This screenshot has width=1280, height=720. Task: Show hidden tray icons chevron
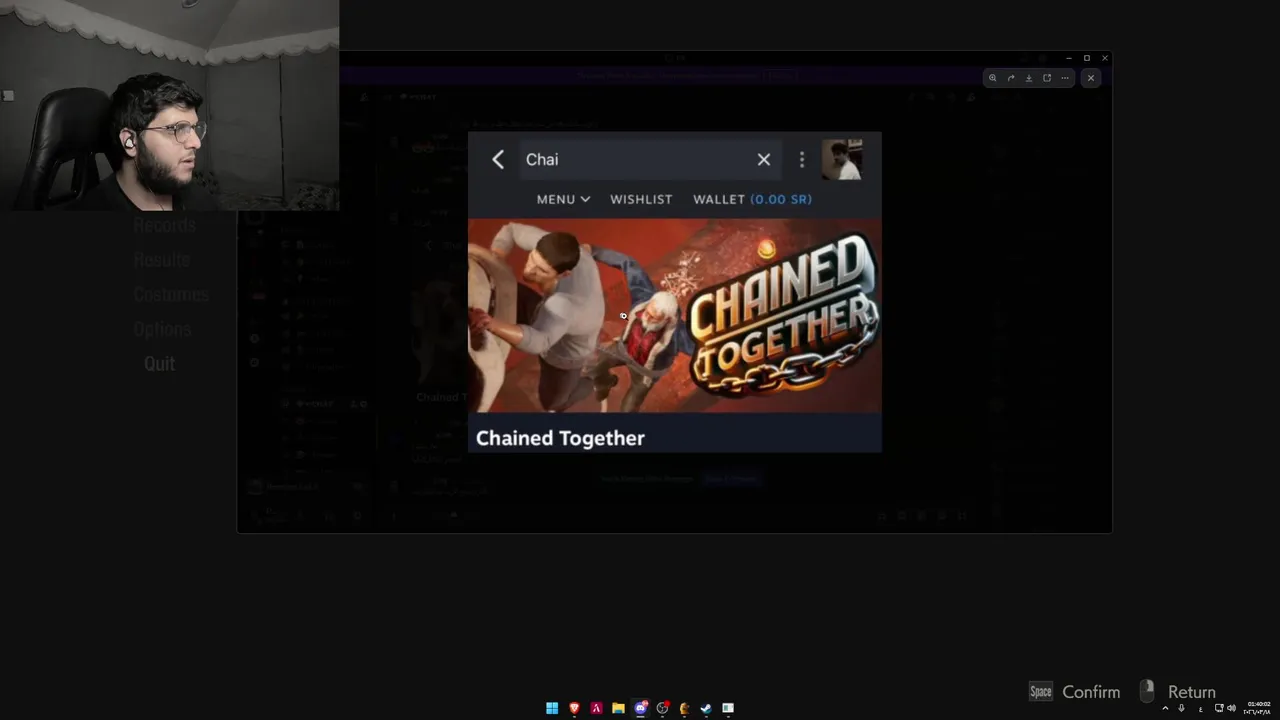pyautogui.click(x=1165, y=708)
